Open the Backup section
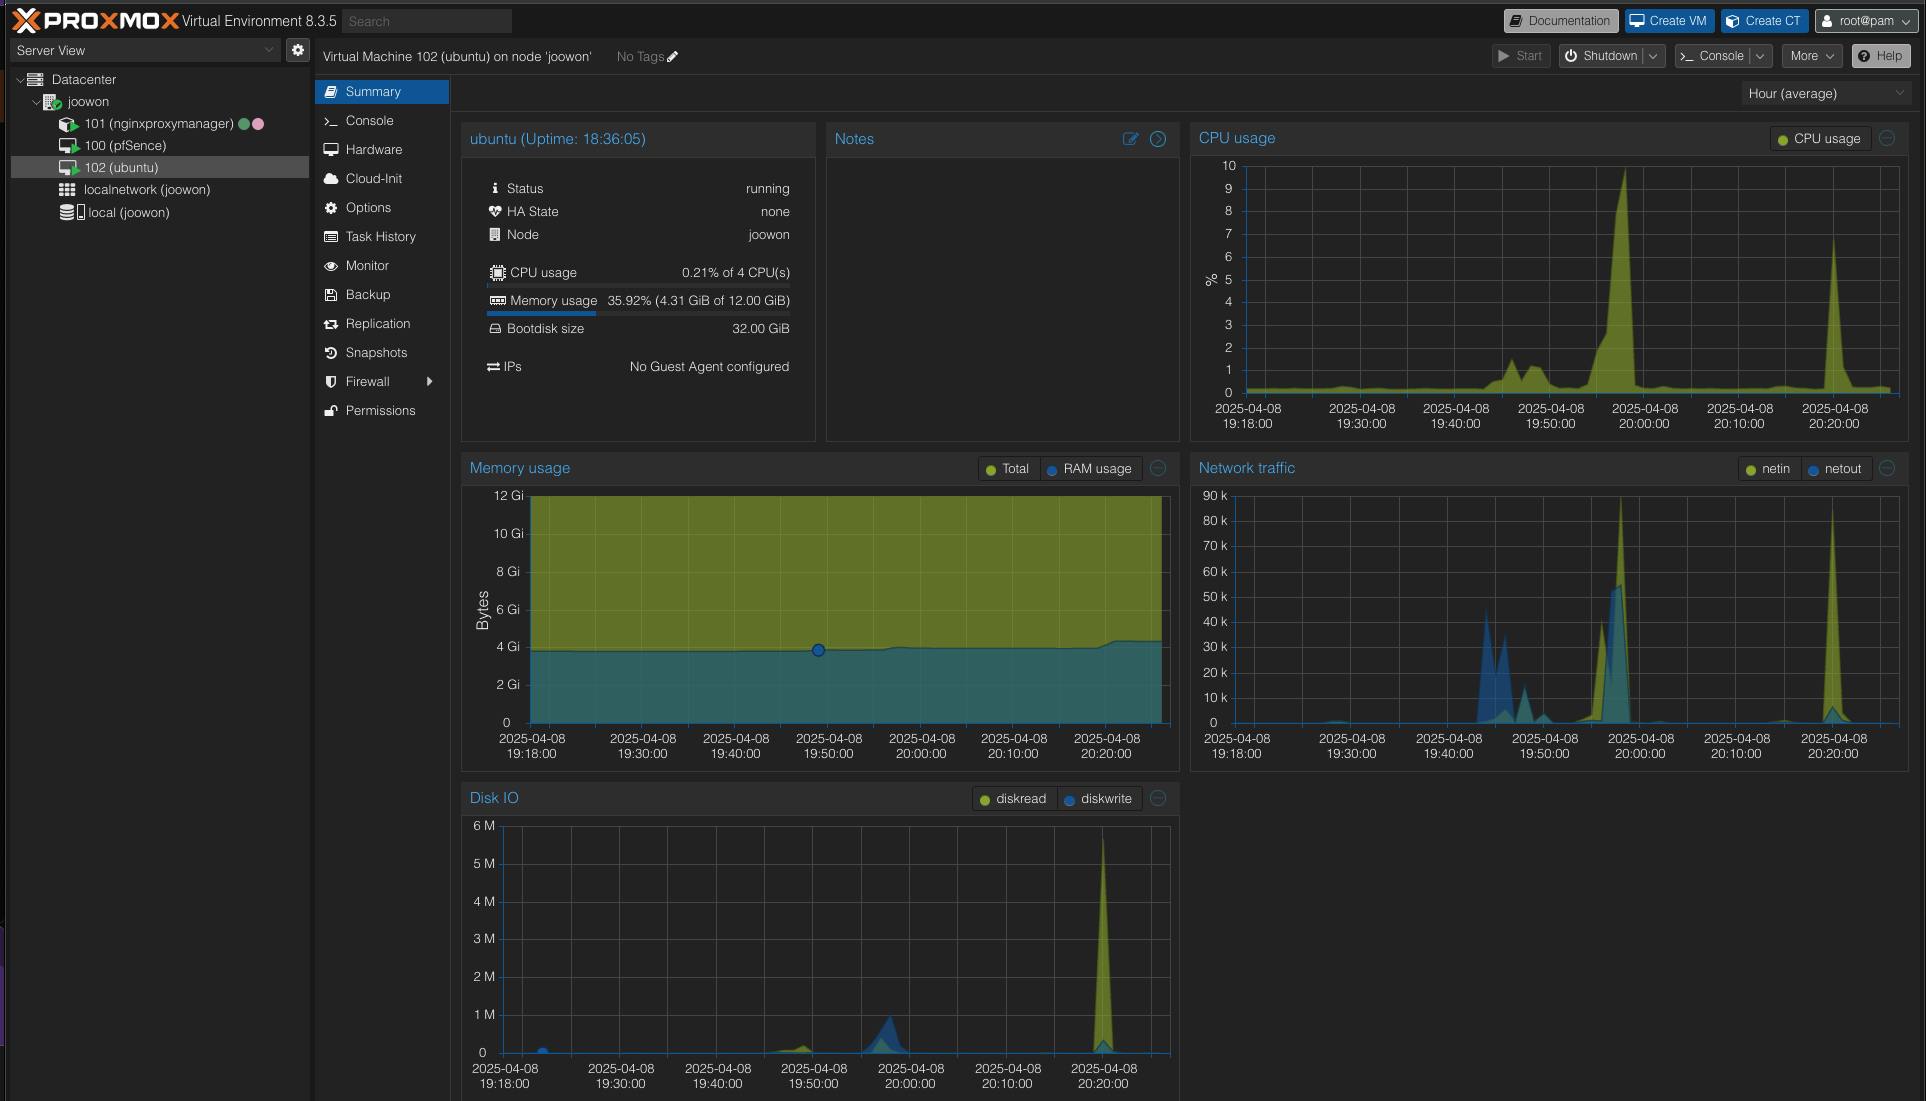1926x1101 pixels. (367, 295)
